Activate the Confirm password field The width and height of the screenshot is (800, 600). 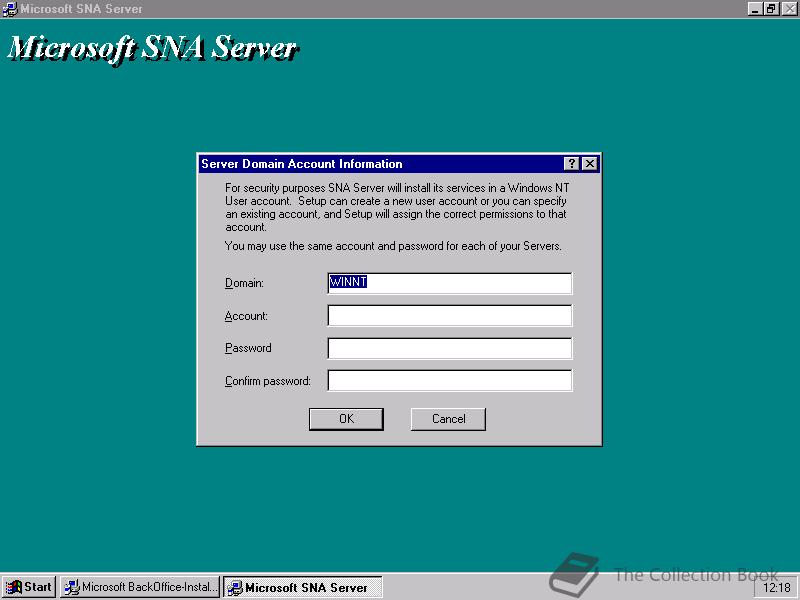tap(449, 381)
